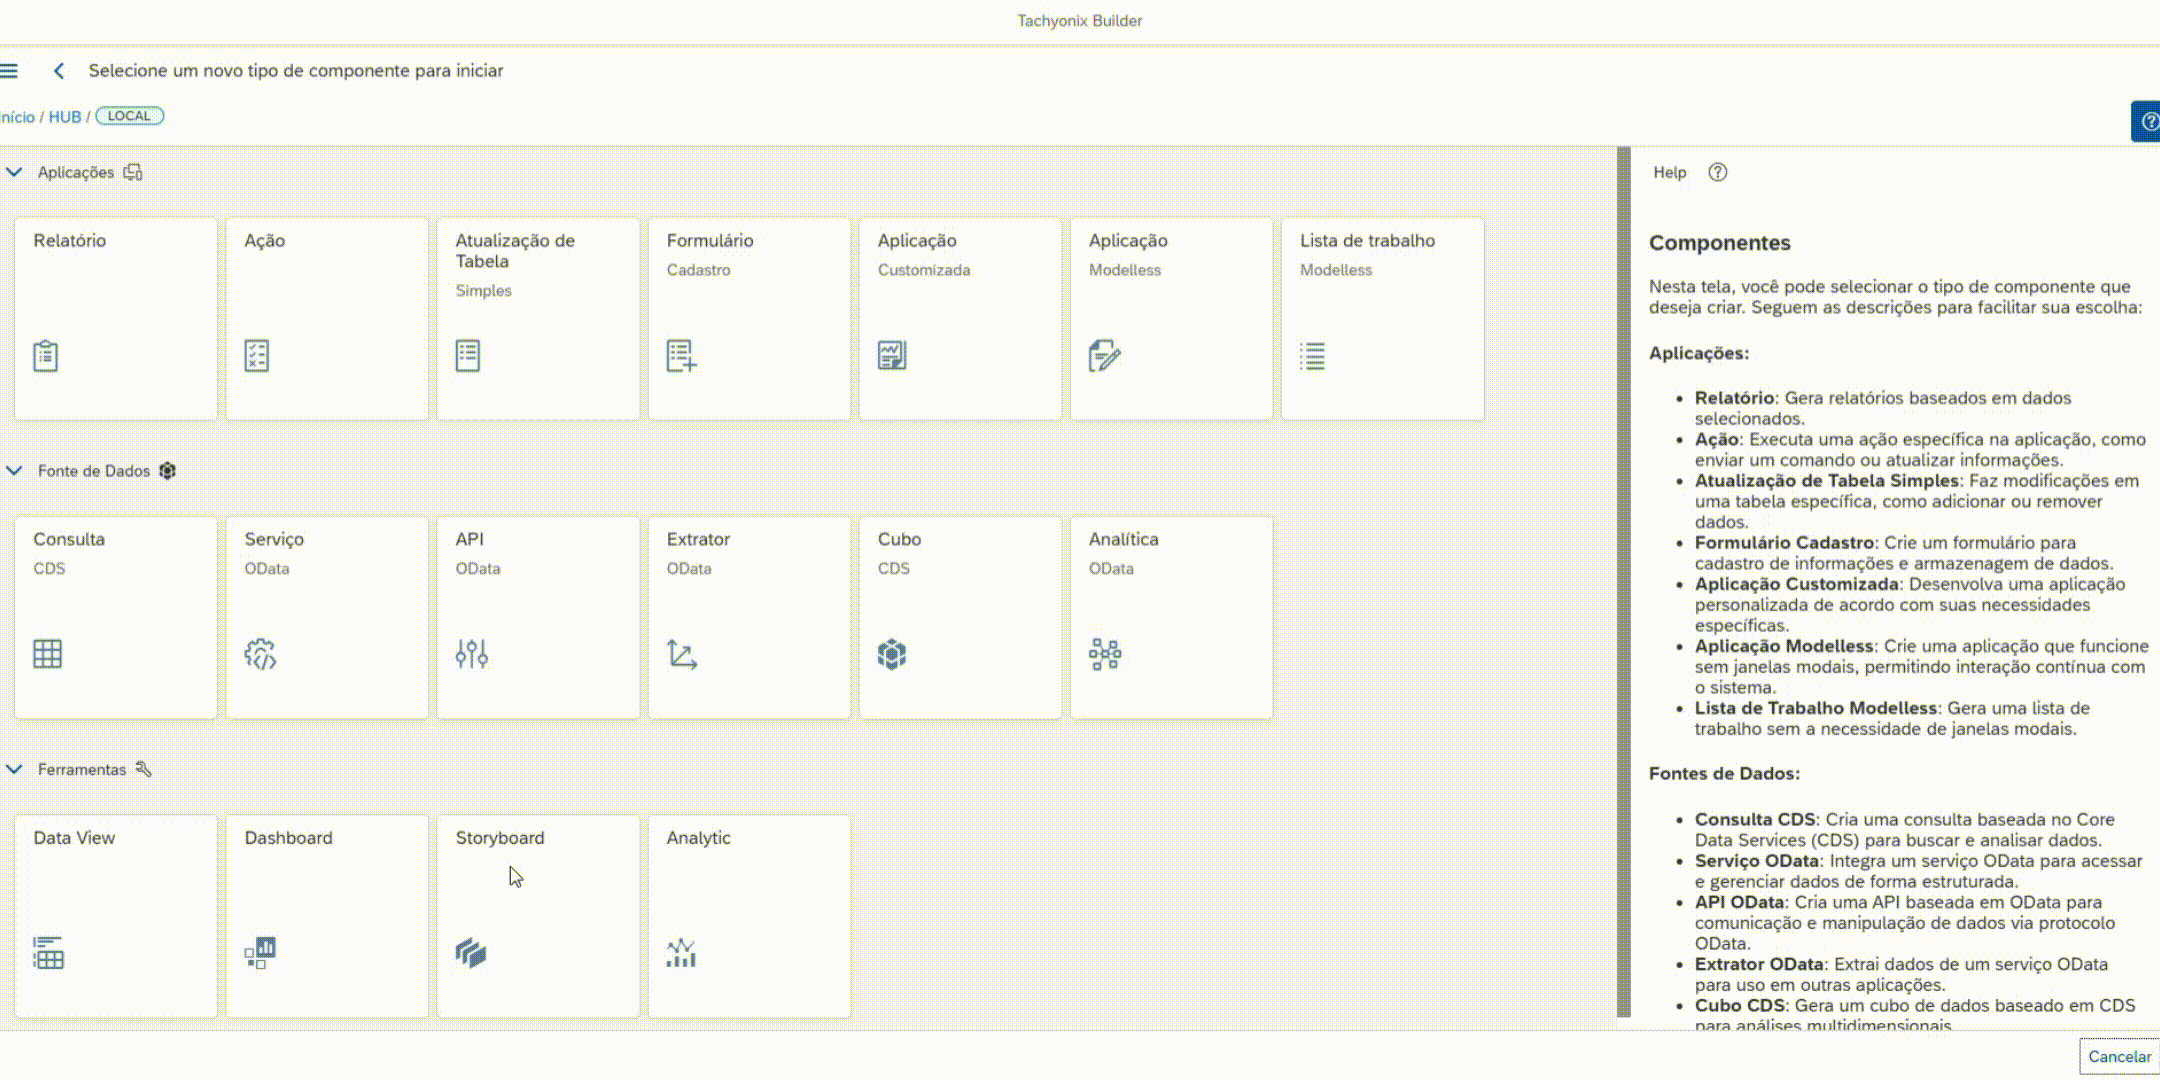The height and width of the screenshot is (1080, 2160).
Task: Click the Storyboard layers icon
Action: [x=471, y=953]
